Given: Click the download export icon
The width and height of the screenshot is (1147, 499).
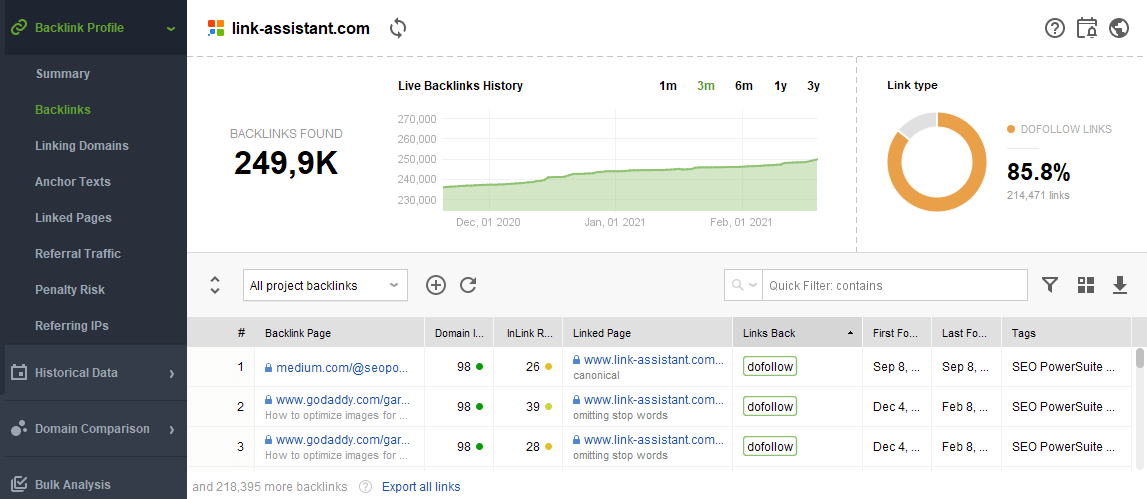Looking at the screenshot, I should pyautogui.click(x=1120, y=285).
